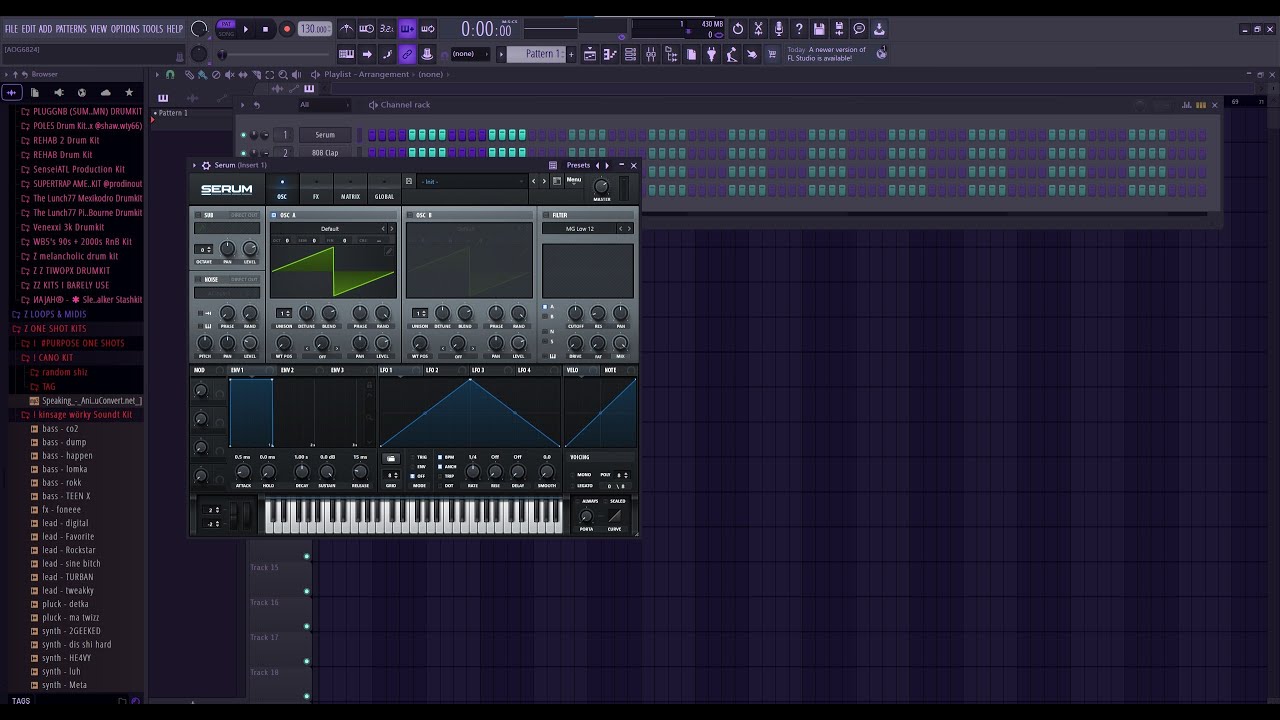Switch to Serum GLOBAL tab
Viewport: 1280px width, 720px height.
pos(384,189)
